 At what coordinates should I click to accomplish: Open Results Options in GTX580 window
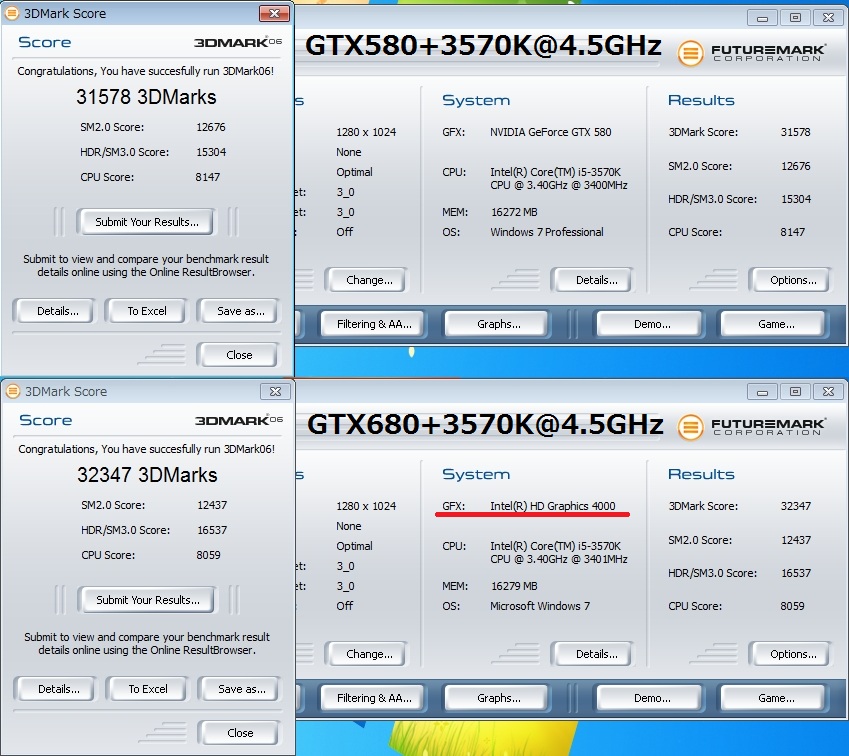pos(793,280)
